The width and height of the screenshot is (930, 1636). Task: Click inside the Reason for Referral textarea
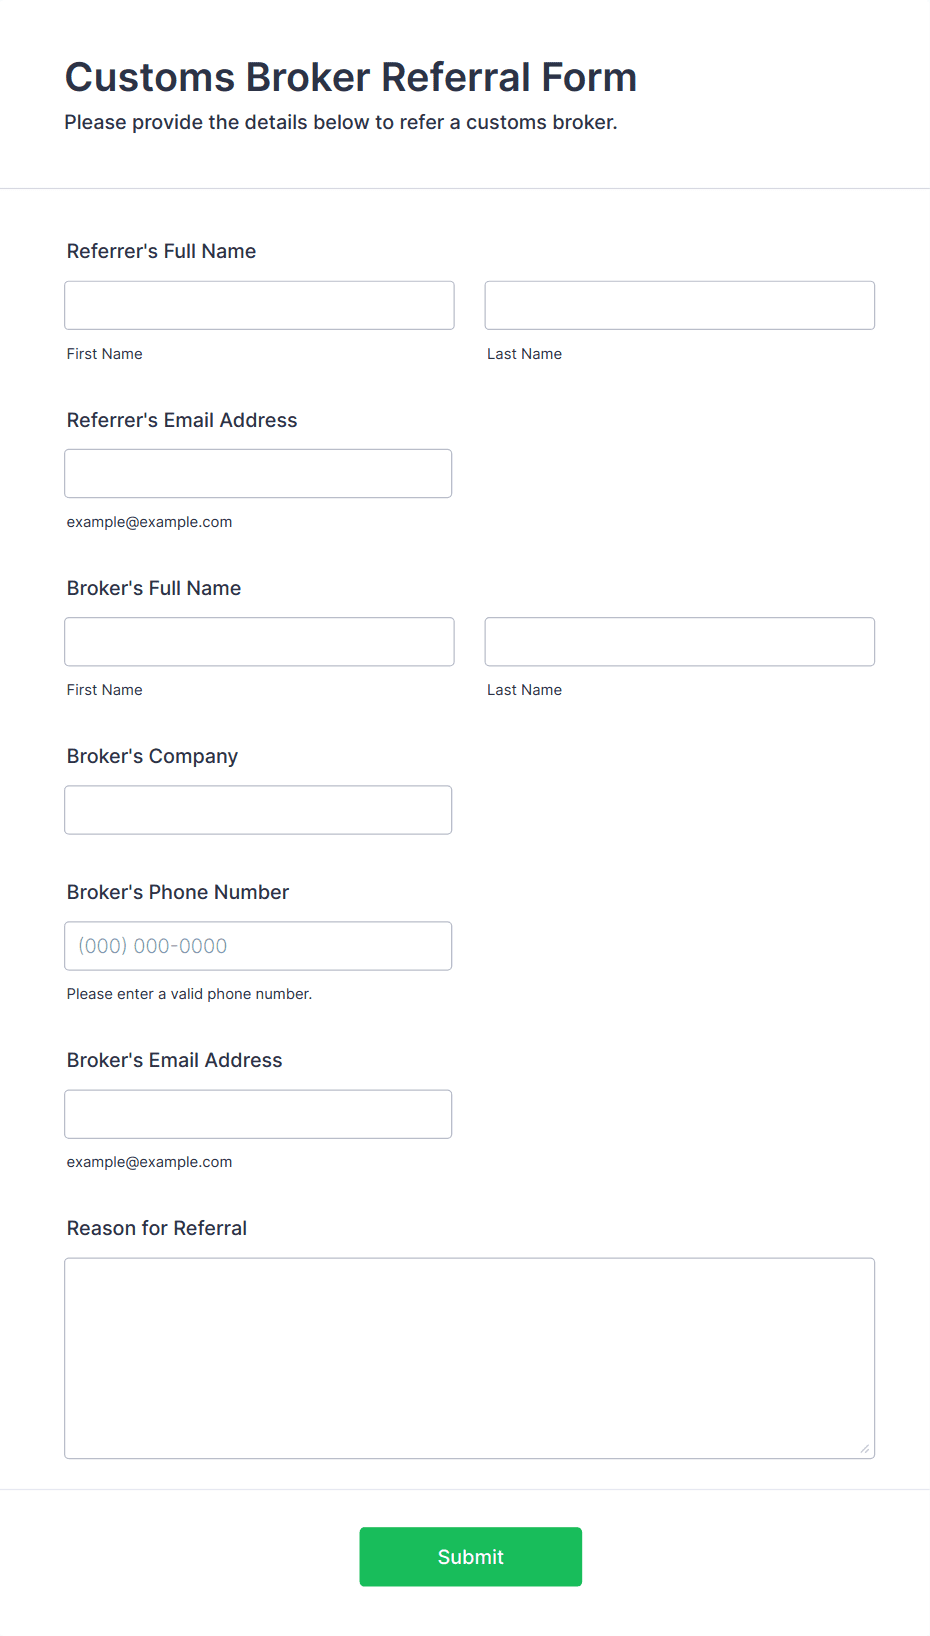coord(470,1358)
